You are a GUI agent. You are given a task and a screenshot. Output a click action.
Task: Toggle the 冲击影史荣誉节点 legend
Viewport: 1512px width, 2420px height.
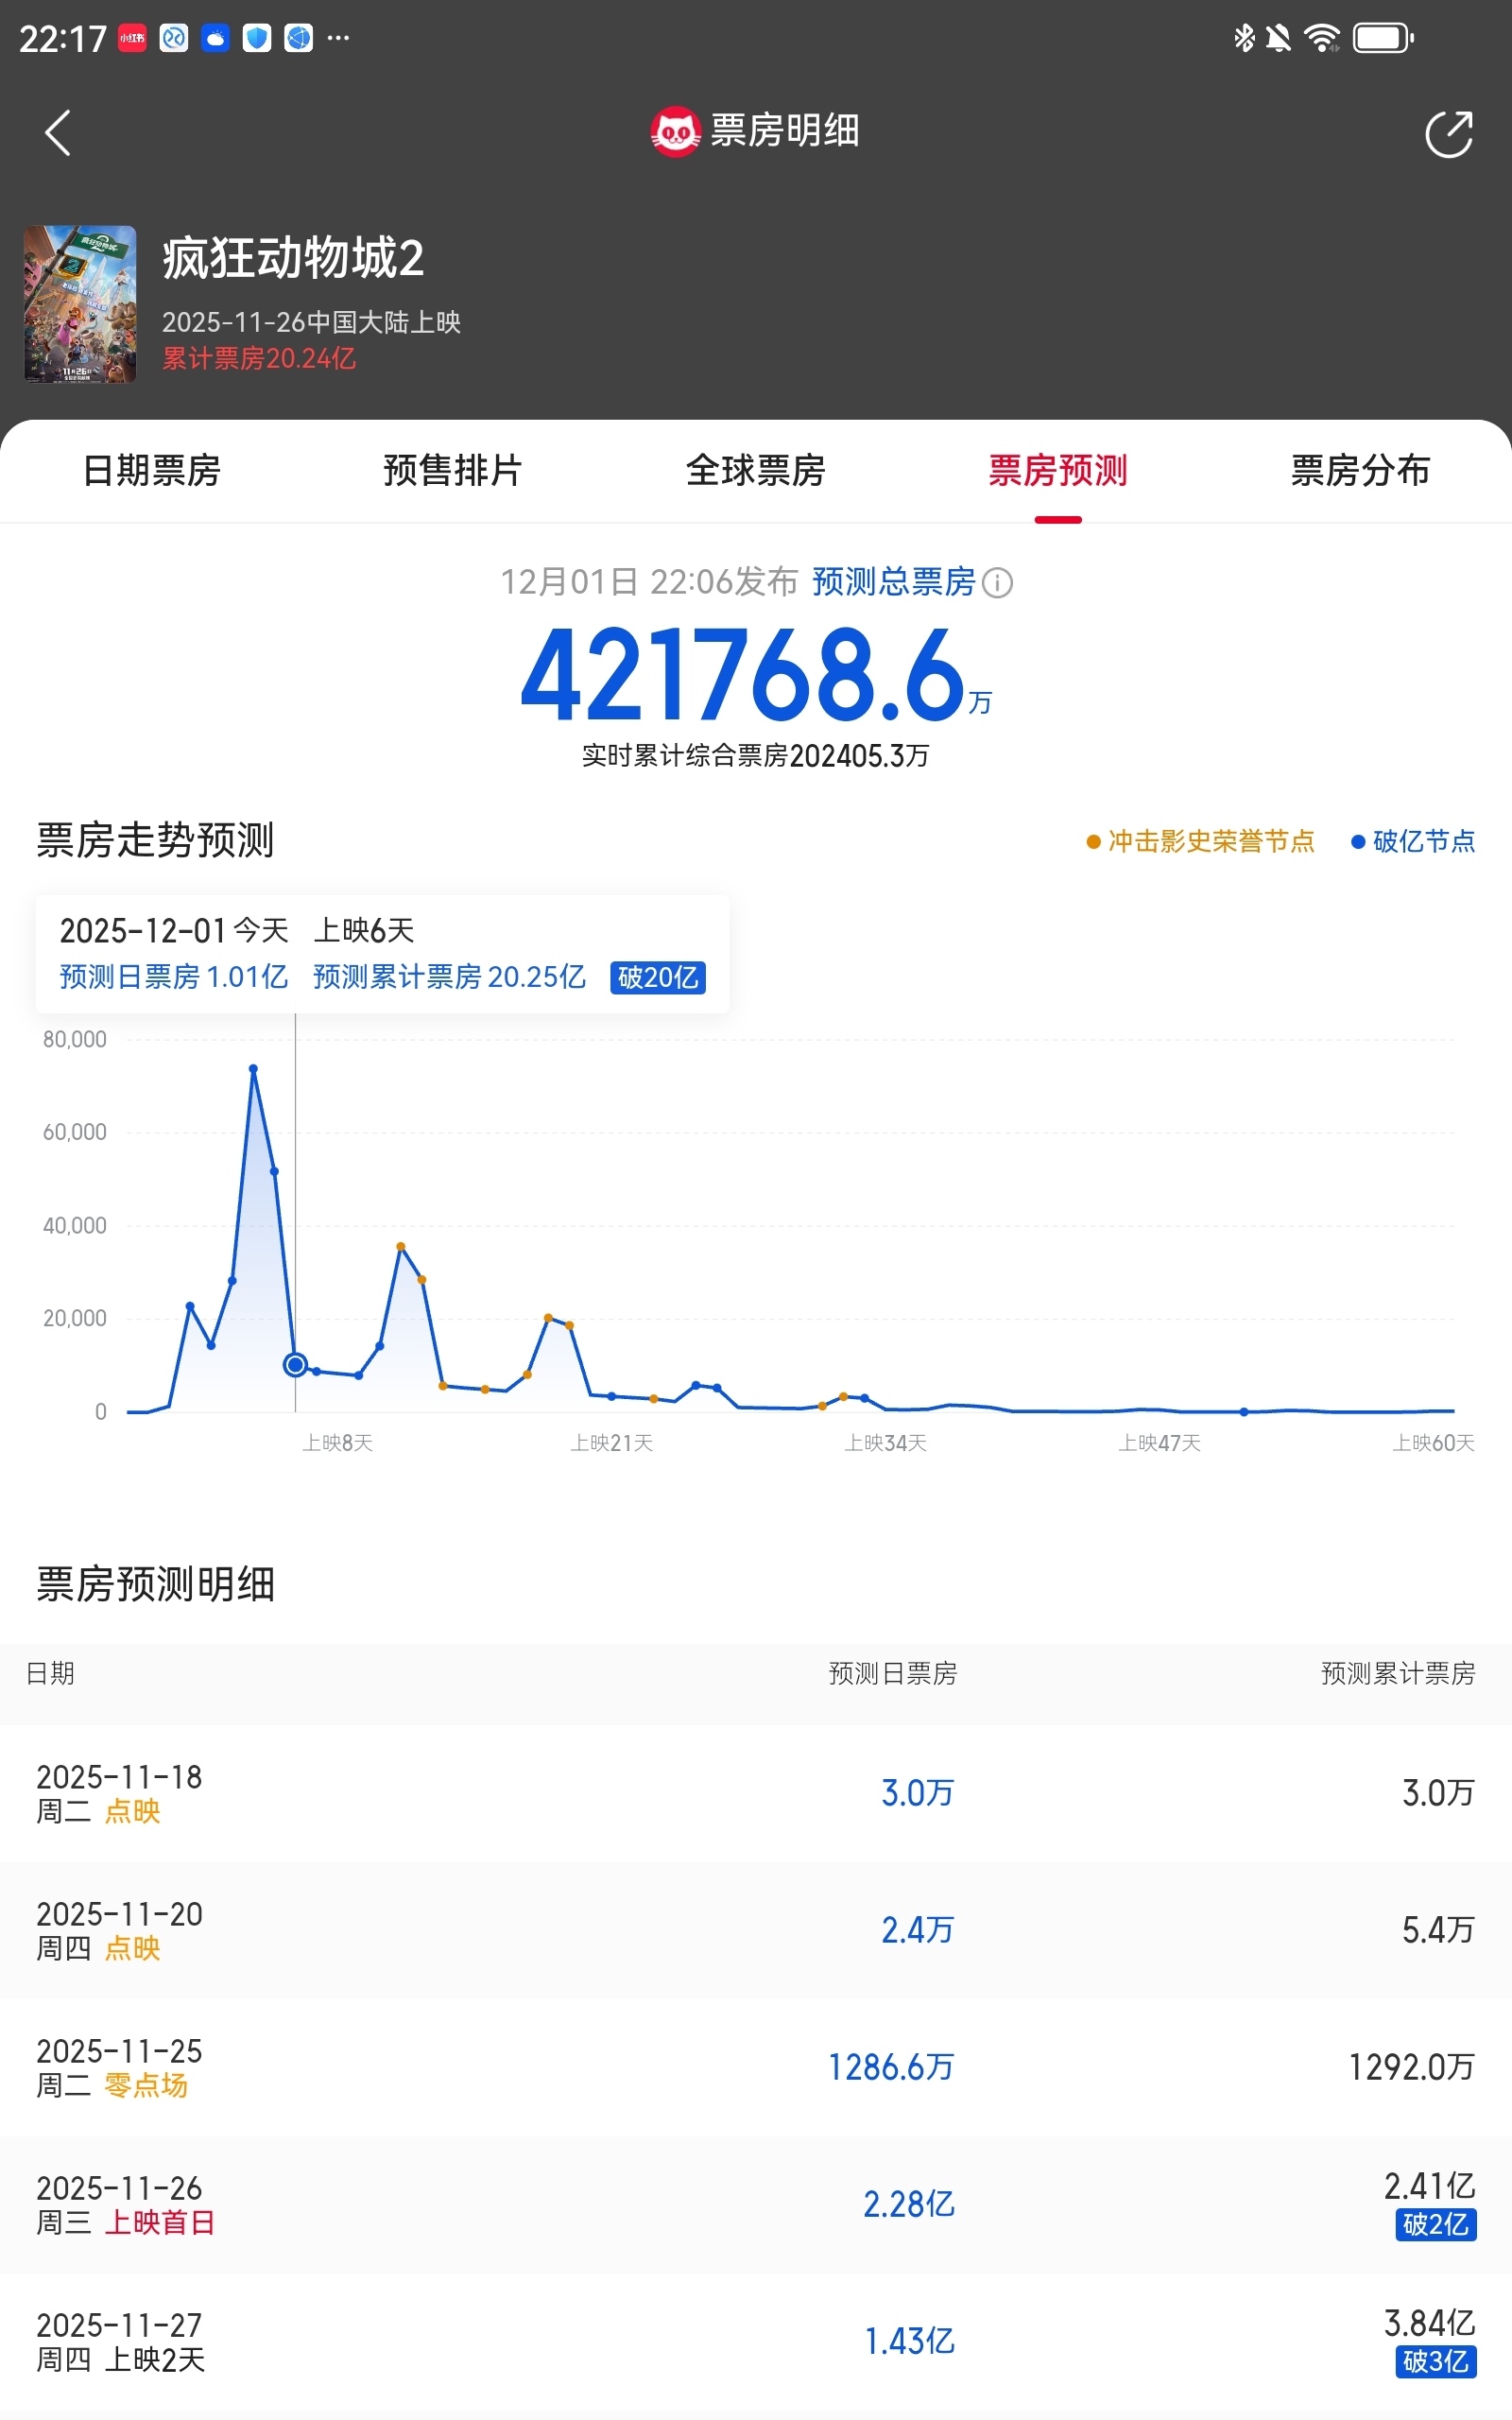tap(1200, 841)
